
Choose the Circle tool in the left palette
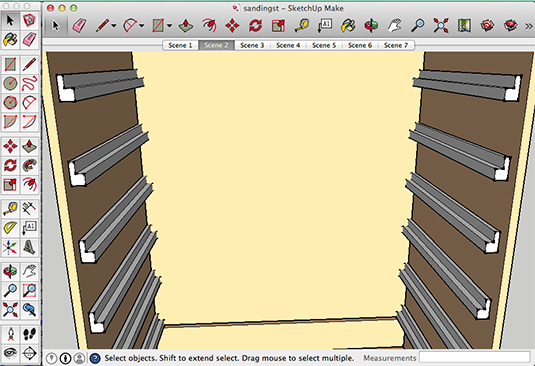coord(10,83)
